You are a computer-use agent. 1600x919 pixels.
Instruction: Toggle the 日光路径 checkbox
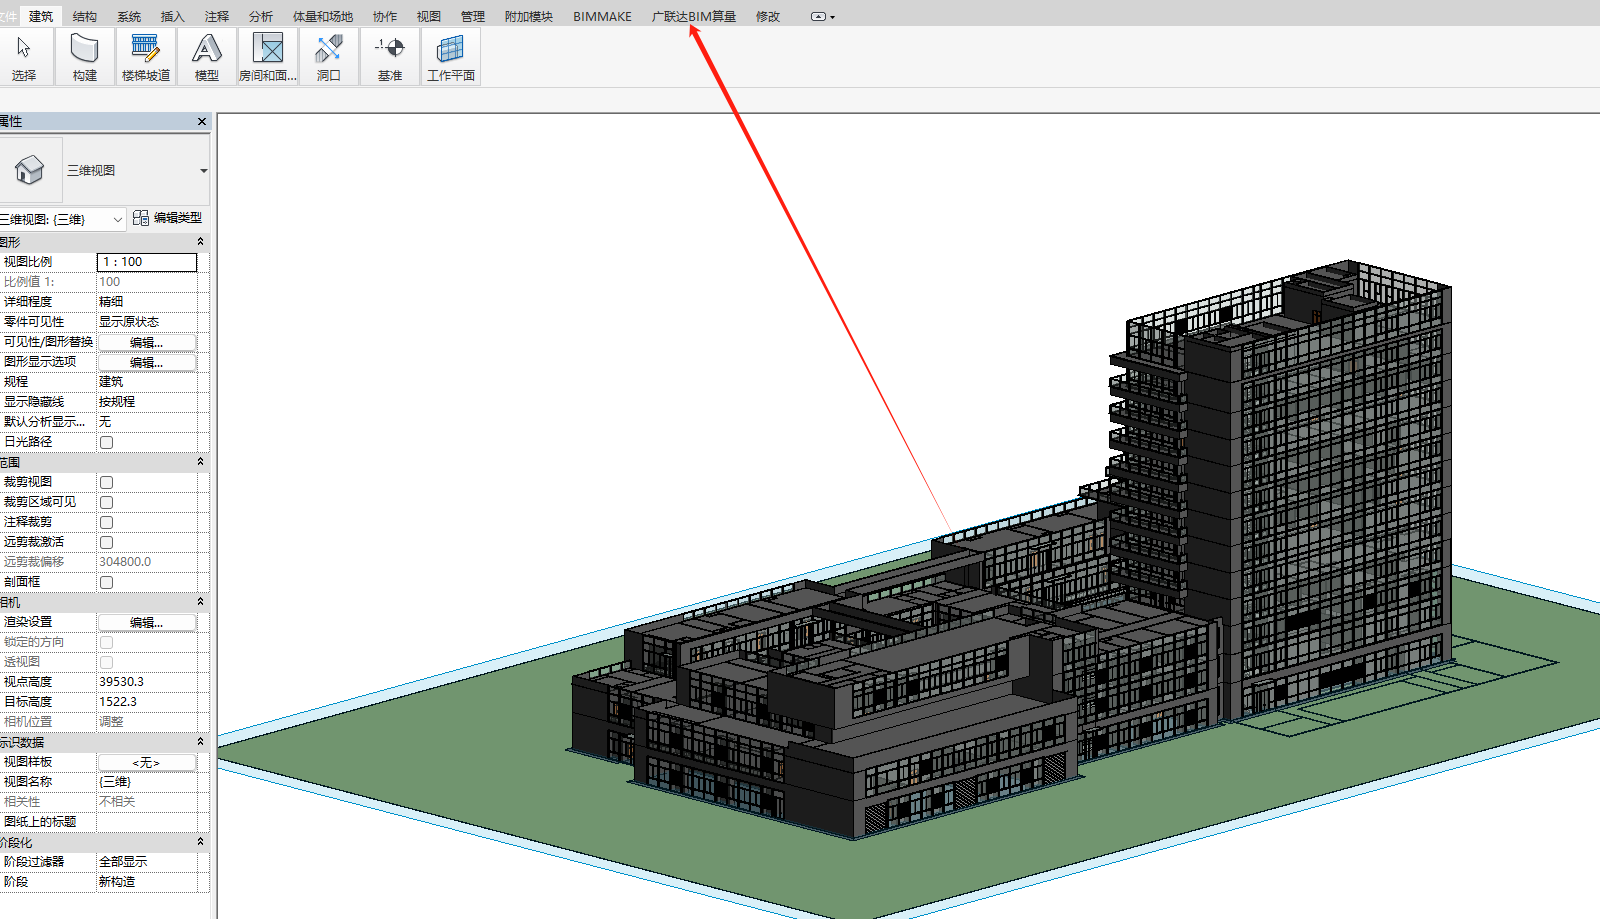(107, 442)
